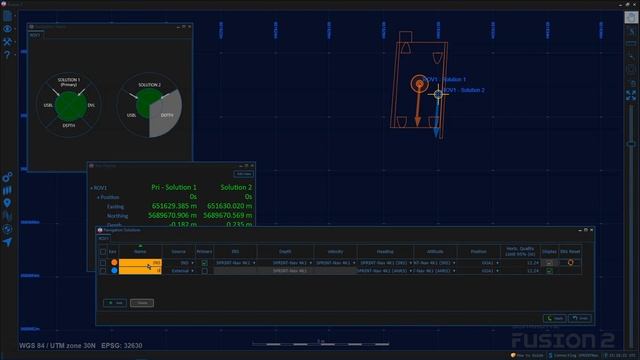Image resolution: width=640 pixels, height=360 pixels.
Task: Open INS column dropdown in first row
Action: (x=236, y=263)
